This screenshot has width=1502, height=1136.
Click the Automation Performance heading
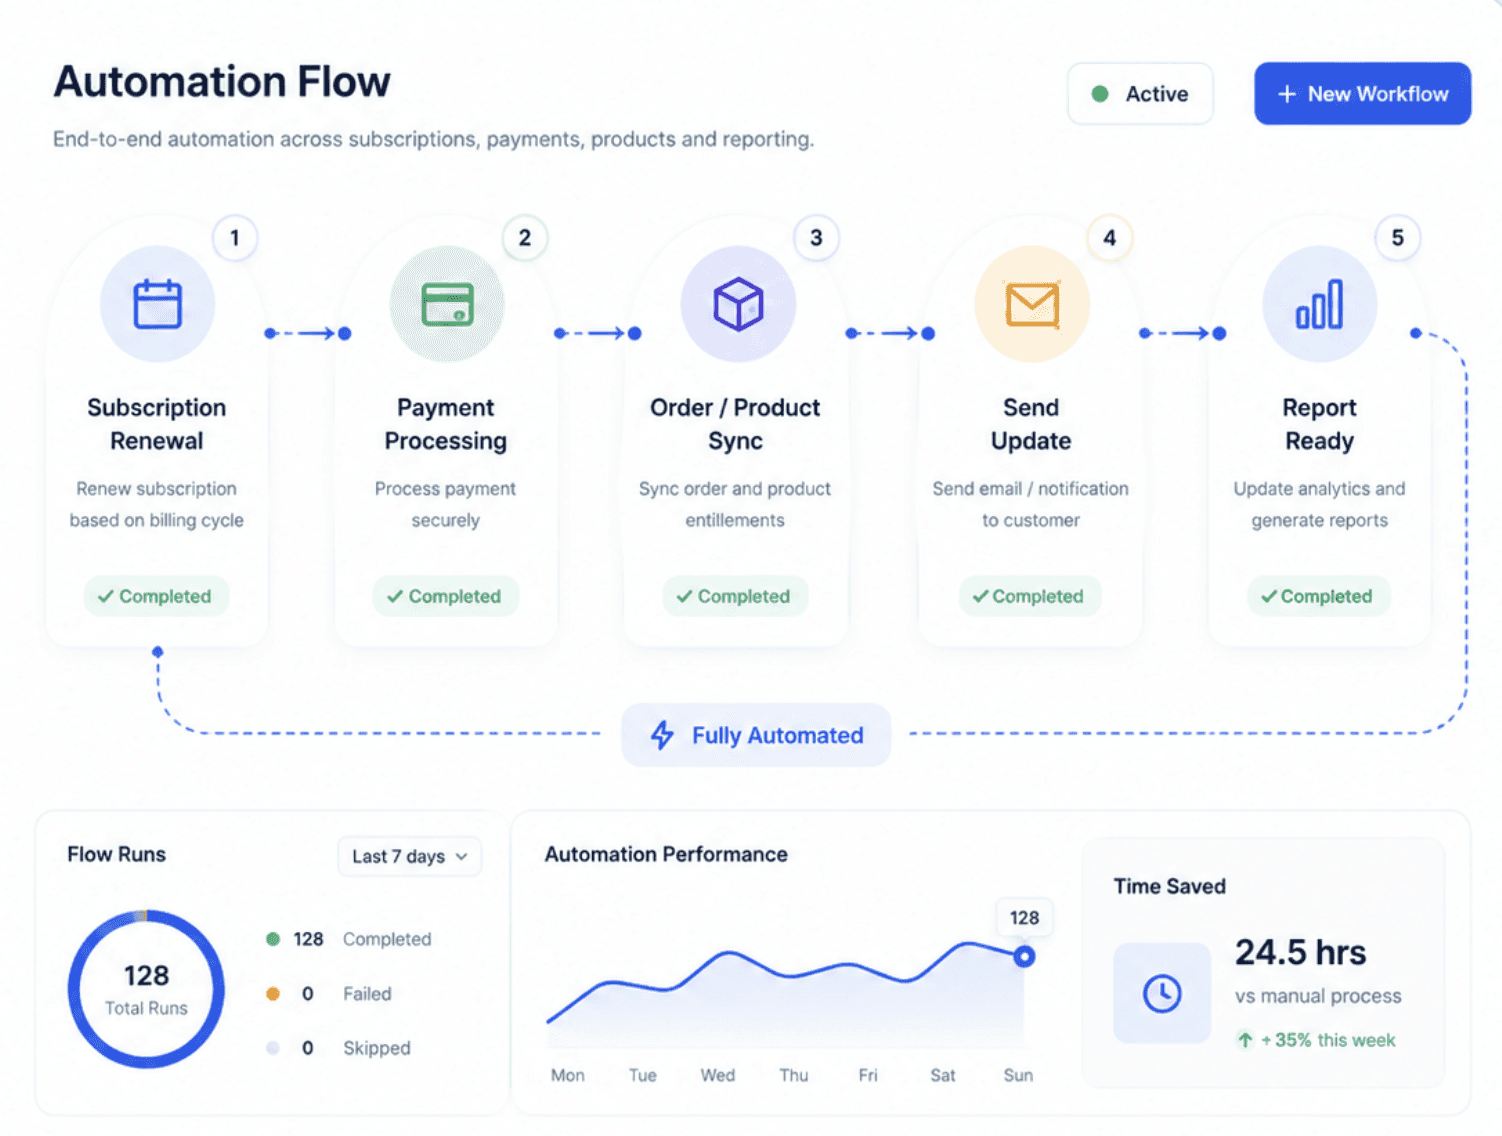point(666,854)
